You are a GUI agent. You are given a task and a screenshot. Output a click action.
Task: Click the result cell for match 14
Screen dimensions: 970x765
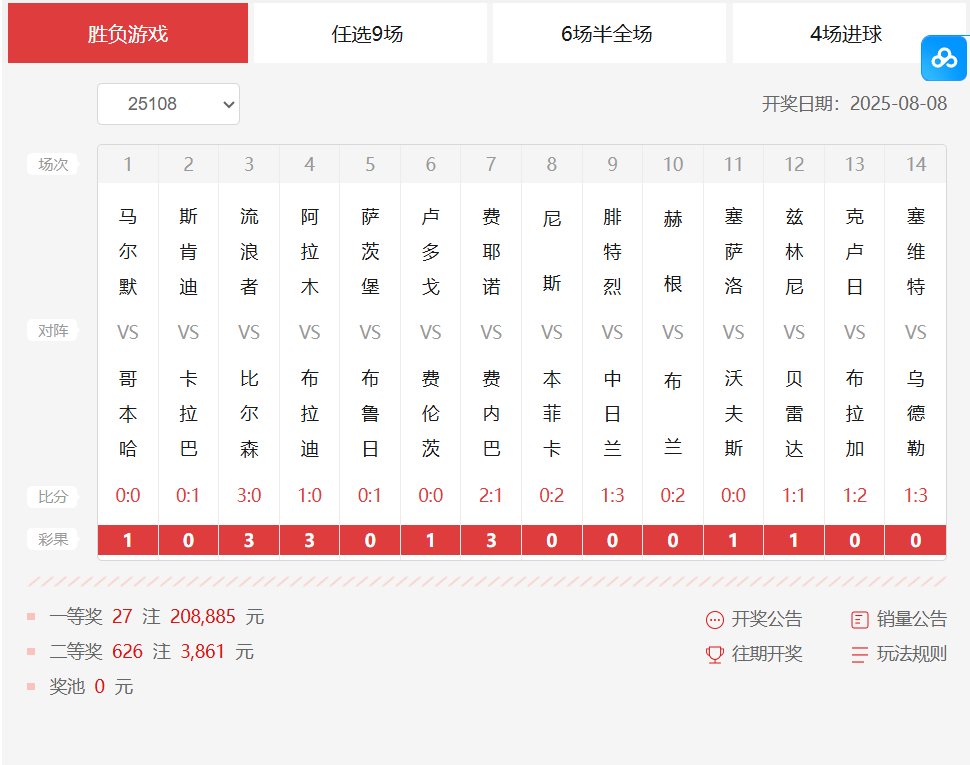[916, 541]
